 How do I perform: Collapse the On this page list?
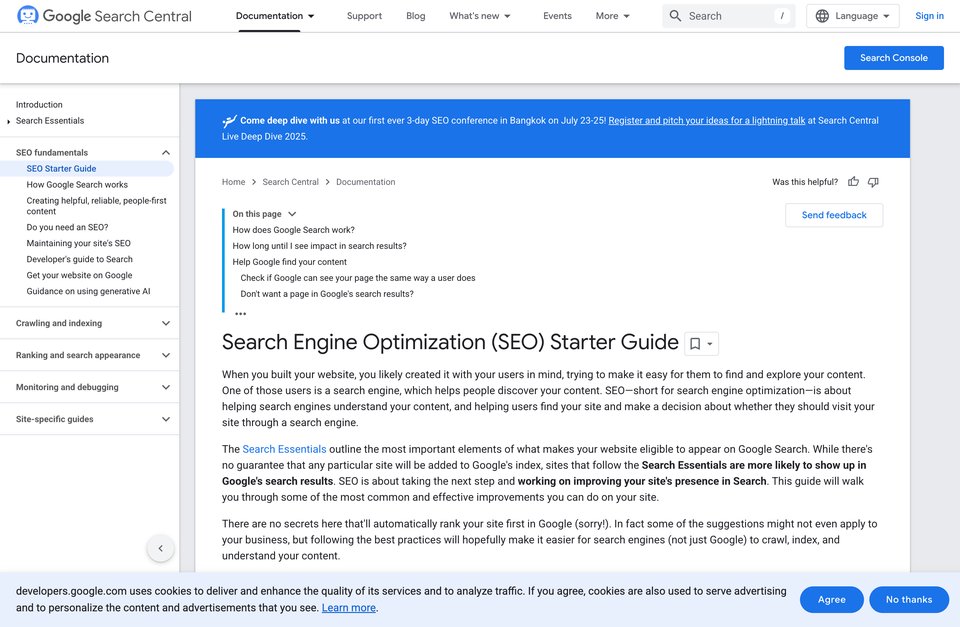point(292,214)
